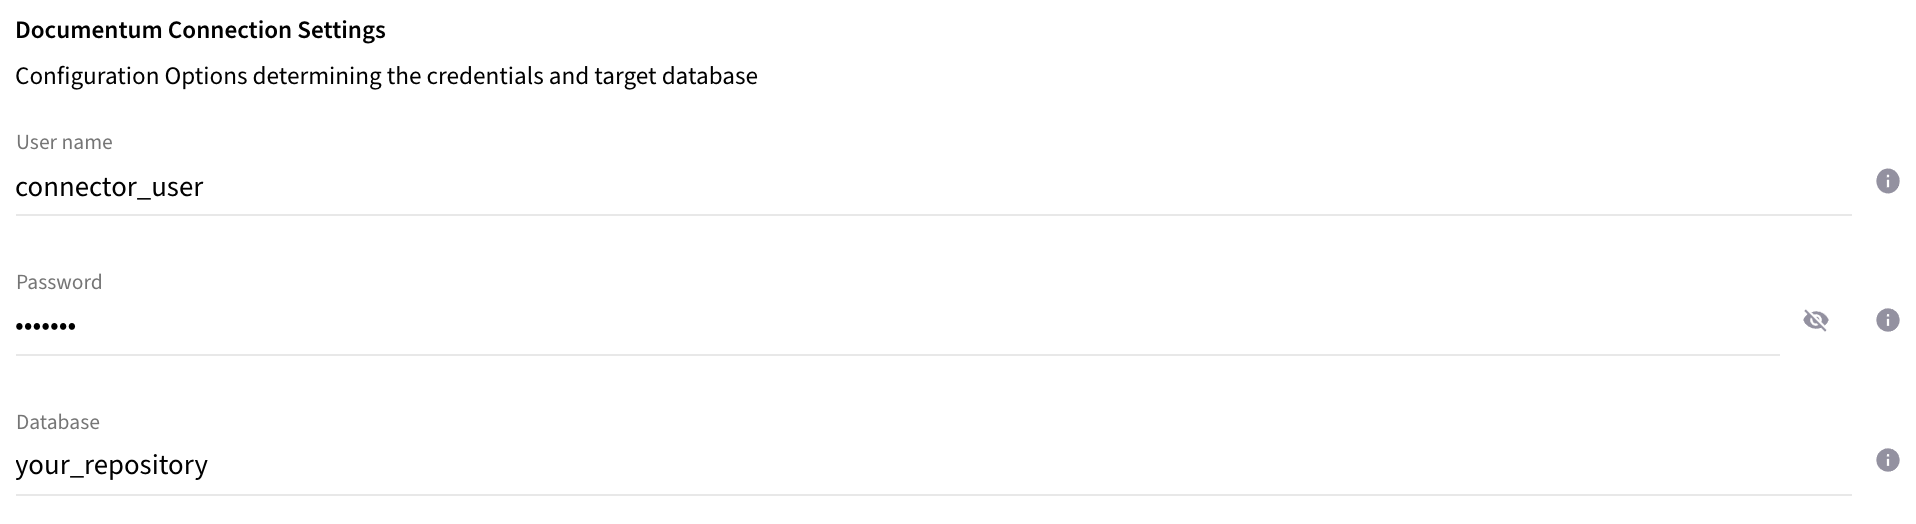Click the User name info icon

[x=1887, y=181]
